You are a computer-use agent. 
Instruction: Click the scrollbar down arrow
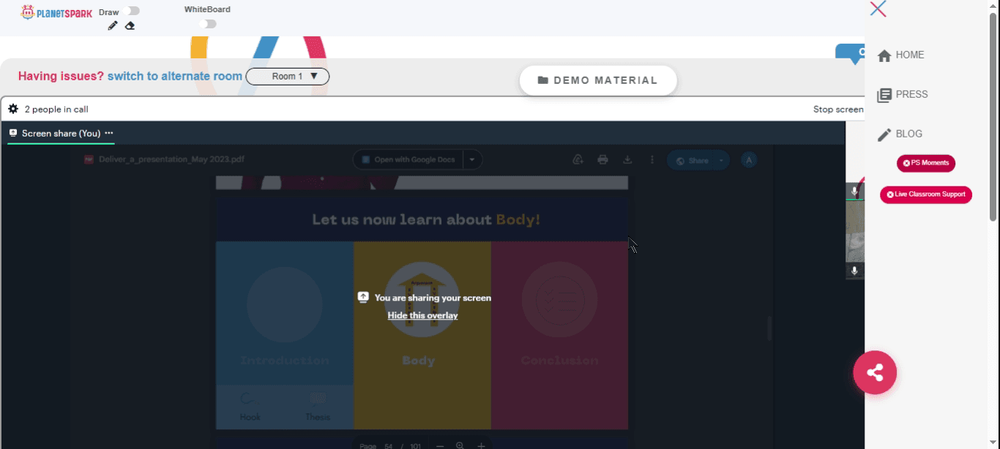click(x=993, y=443)
